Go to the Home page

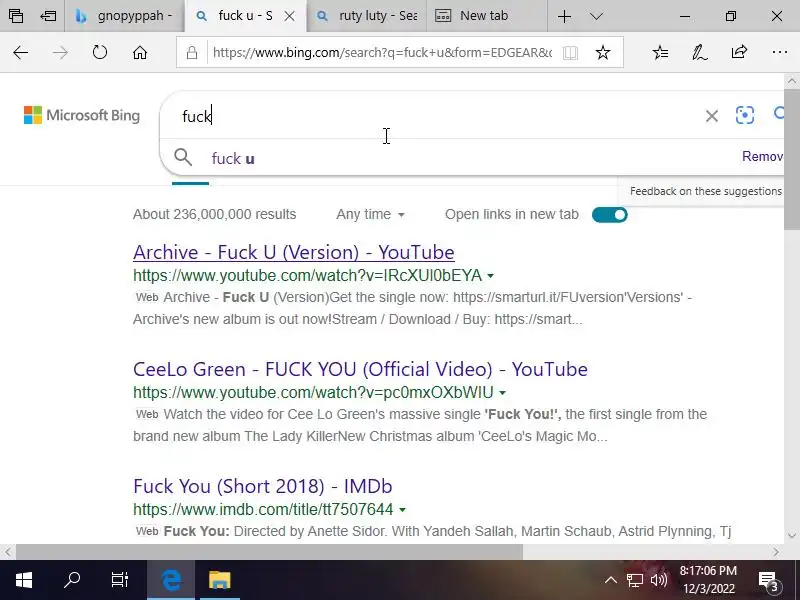pyautogui.click(x=140, y=52)
